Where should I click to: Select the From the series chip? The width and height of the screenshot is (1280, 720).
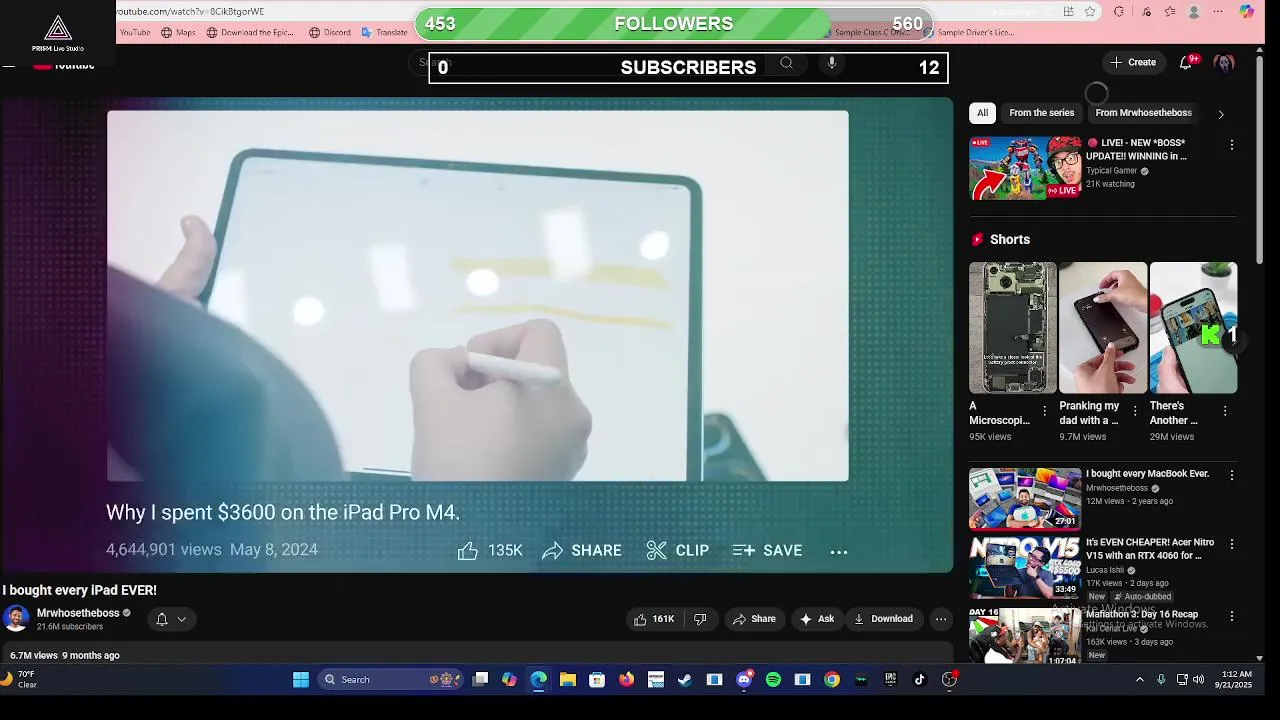pyautogui.click(x=1041, y=113)
